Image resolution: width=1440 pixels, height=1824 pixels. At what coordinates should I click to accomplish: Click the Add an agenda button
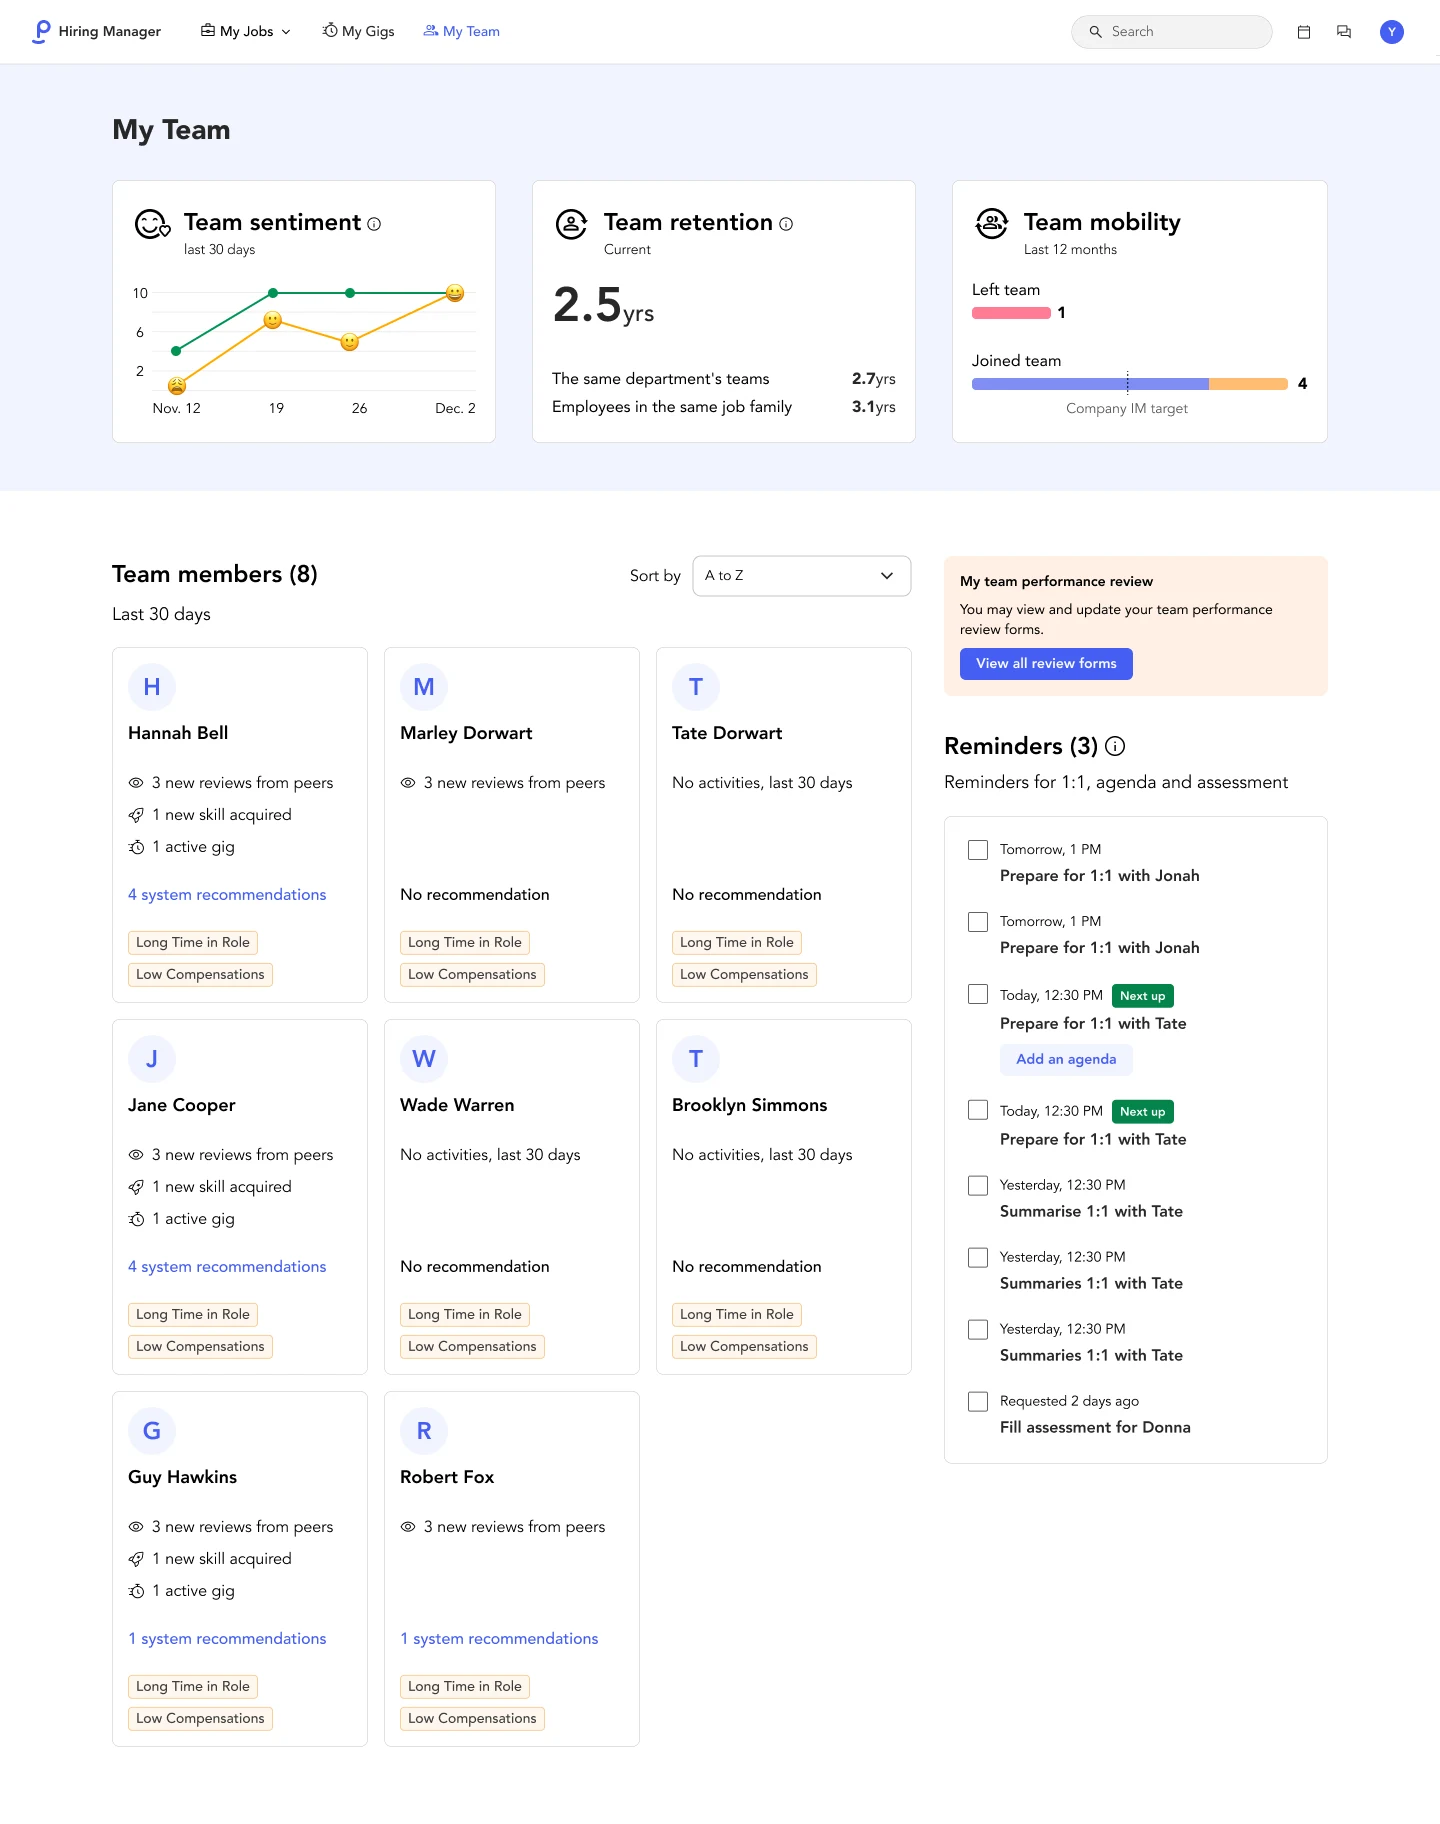tap(1066, 1060)
